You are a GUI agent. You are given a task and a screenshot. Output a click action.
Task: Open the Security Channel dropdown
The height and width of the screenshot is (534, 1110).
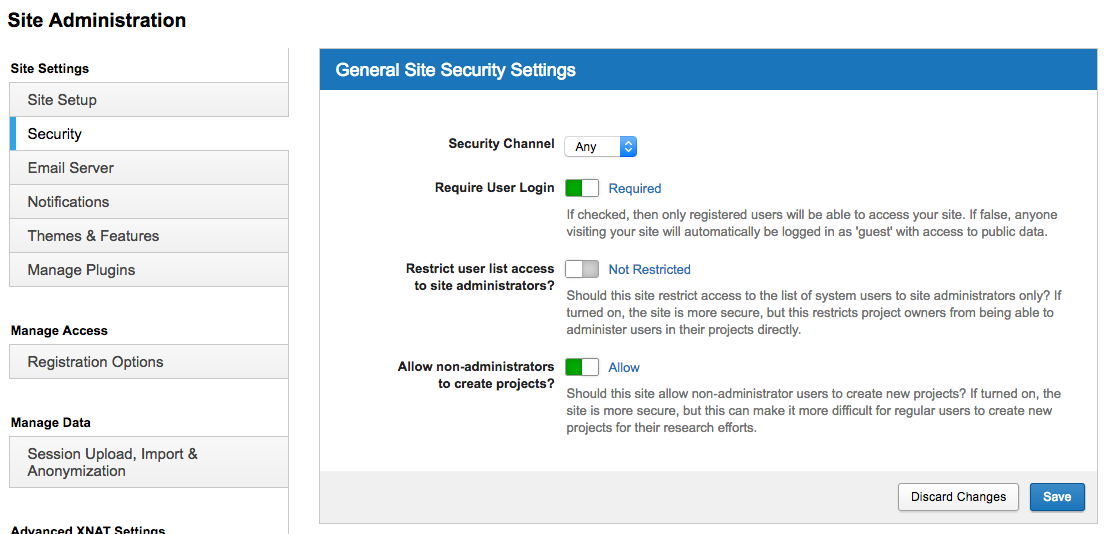[x=600, y=147]
